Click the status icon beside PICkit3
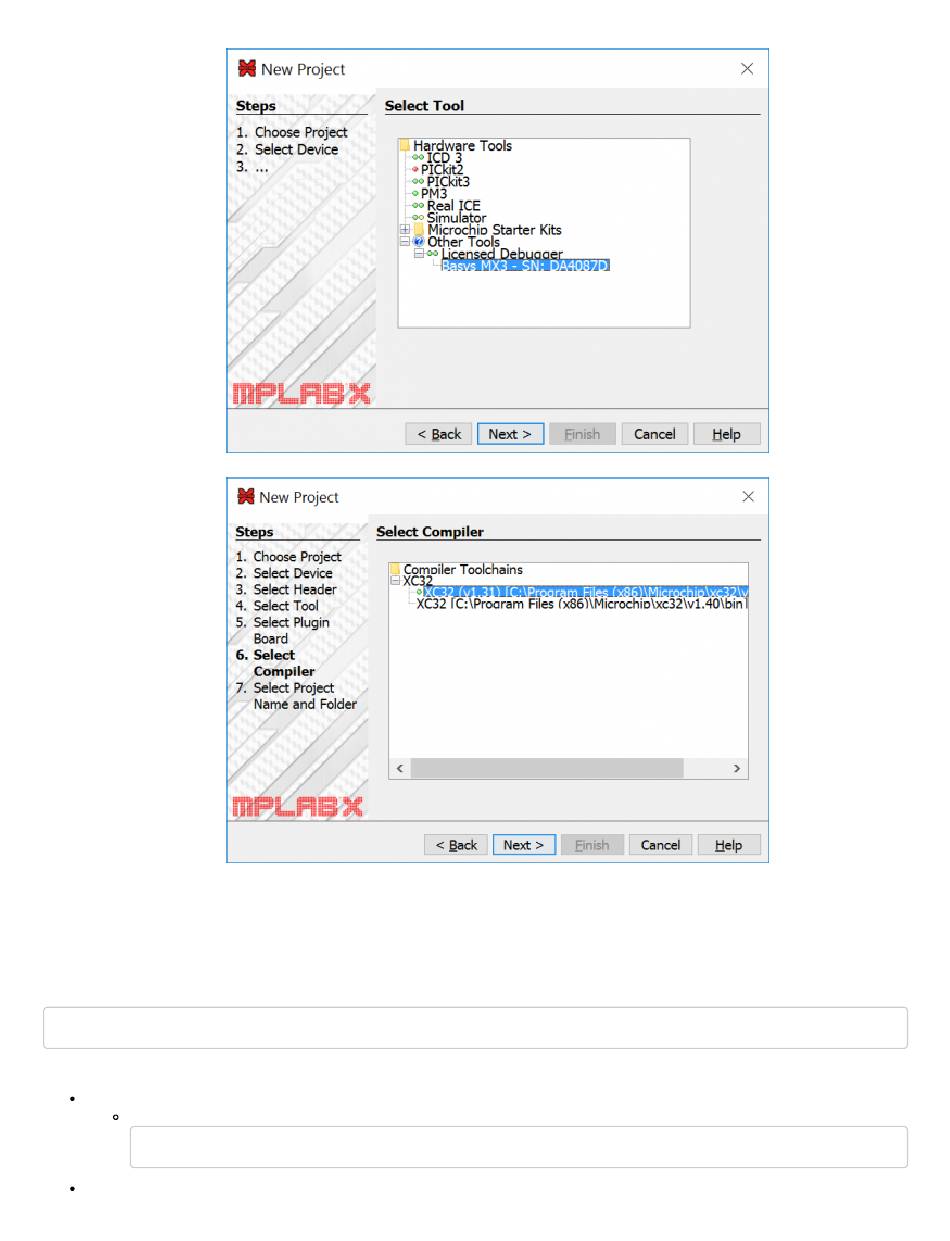The height and width of the screenshot is (1241, 950). (418, 182)
